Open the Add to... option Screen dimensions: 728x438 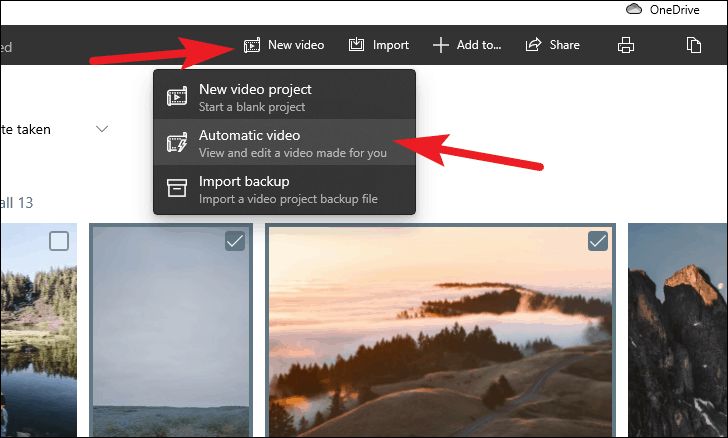(x=467, y=45)
